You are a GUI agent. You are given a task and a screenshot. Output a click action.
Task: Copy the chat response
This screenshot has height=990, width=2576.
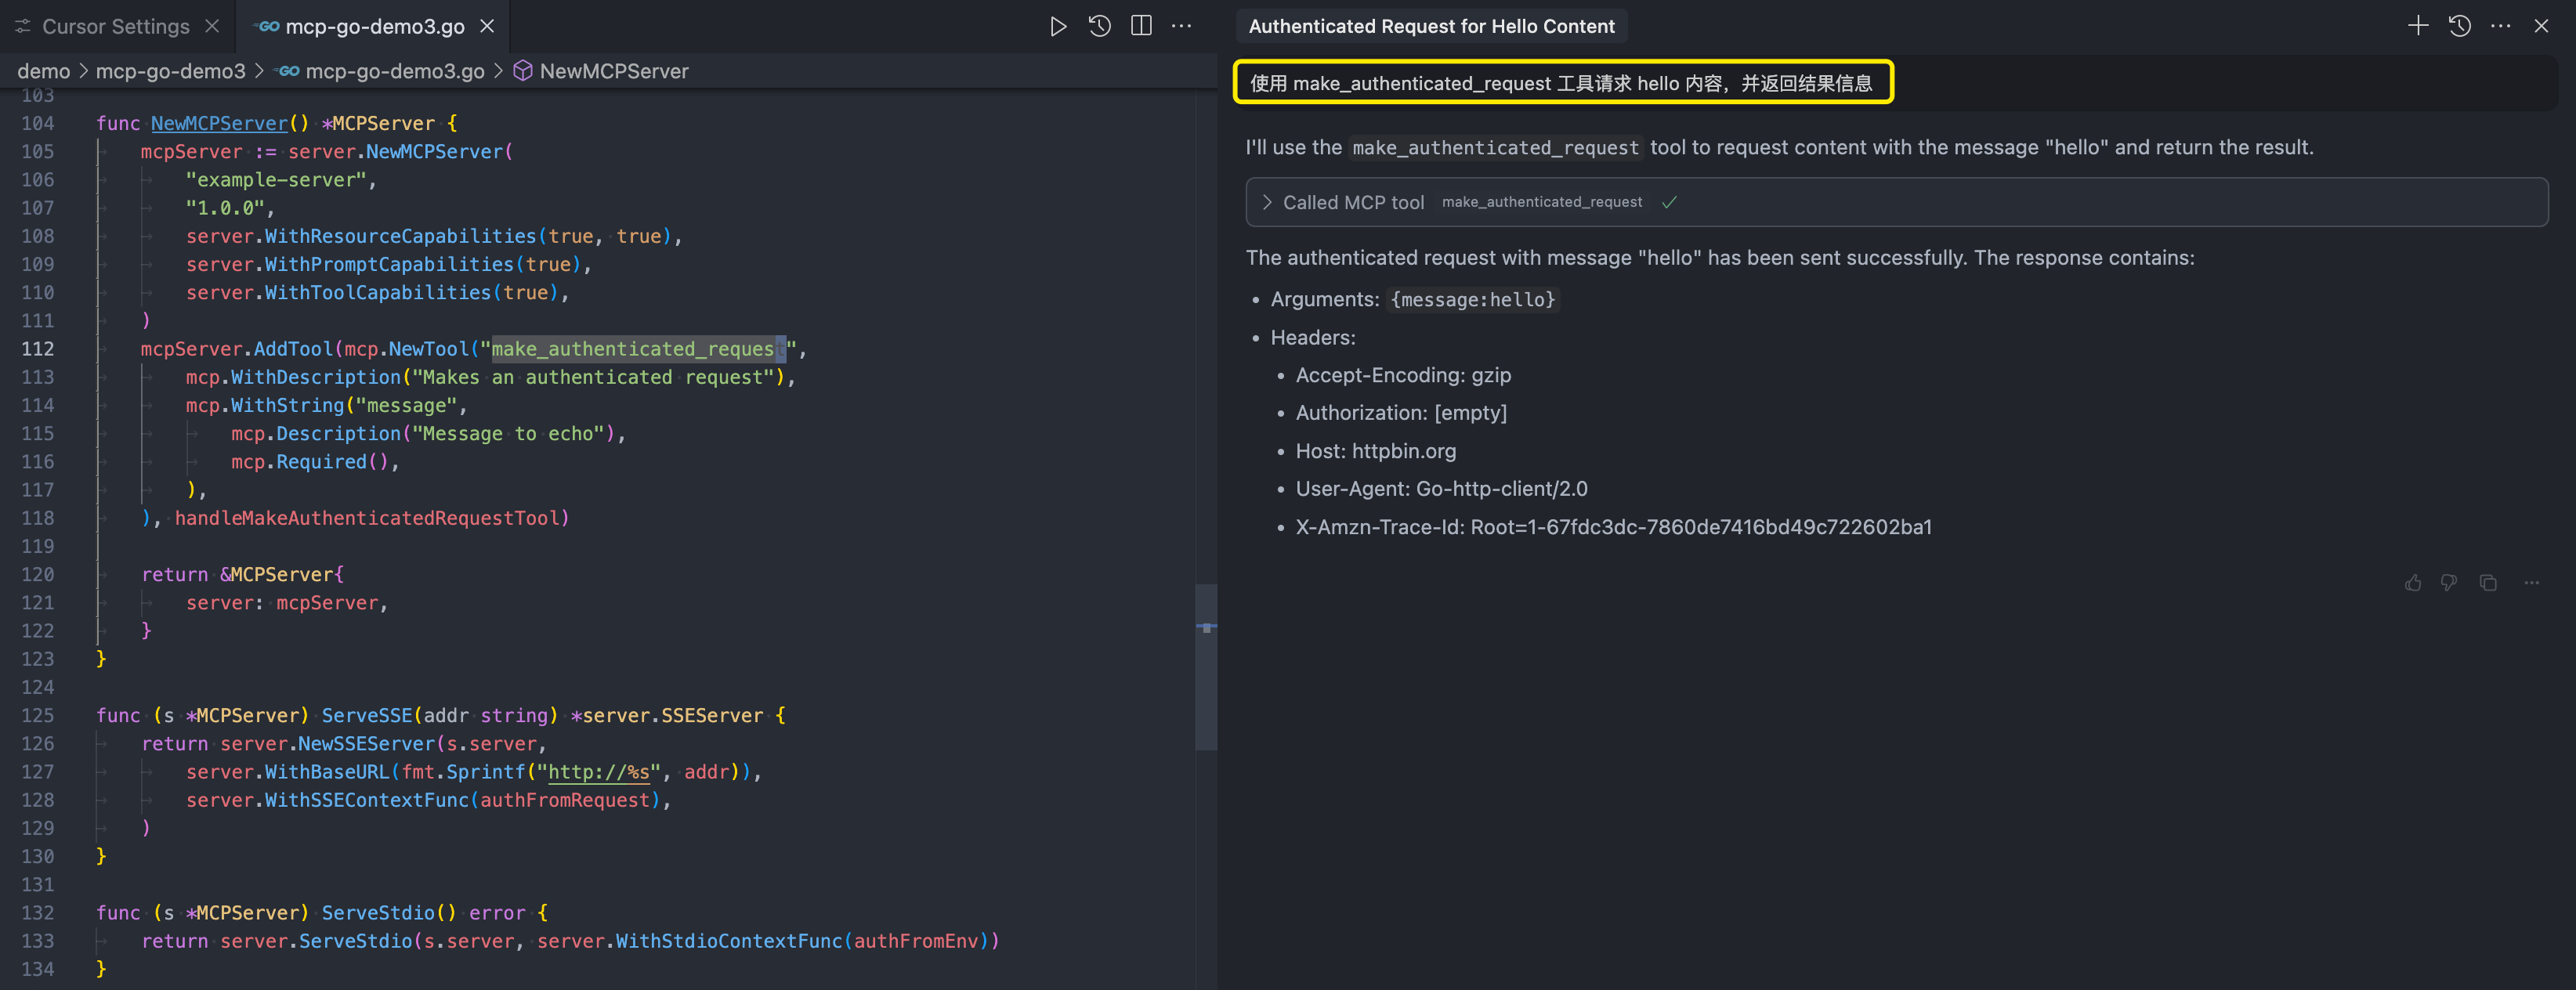(2488, 582)
